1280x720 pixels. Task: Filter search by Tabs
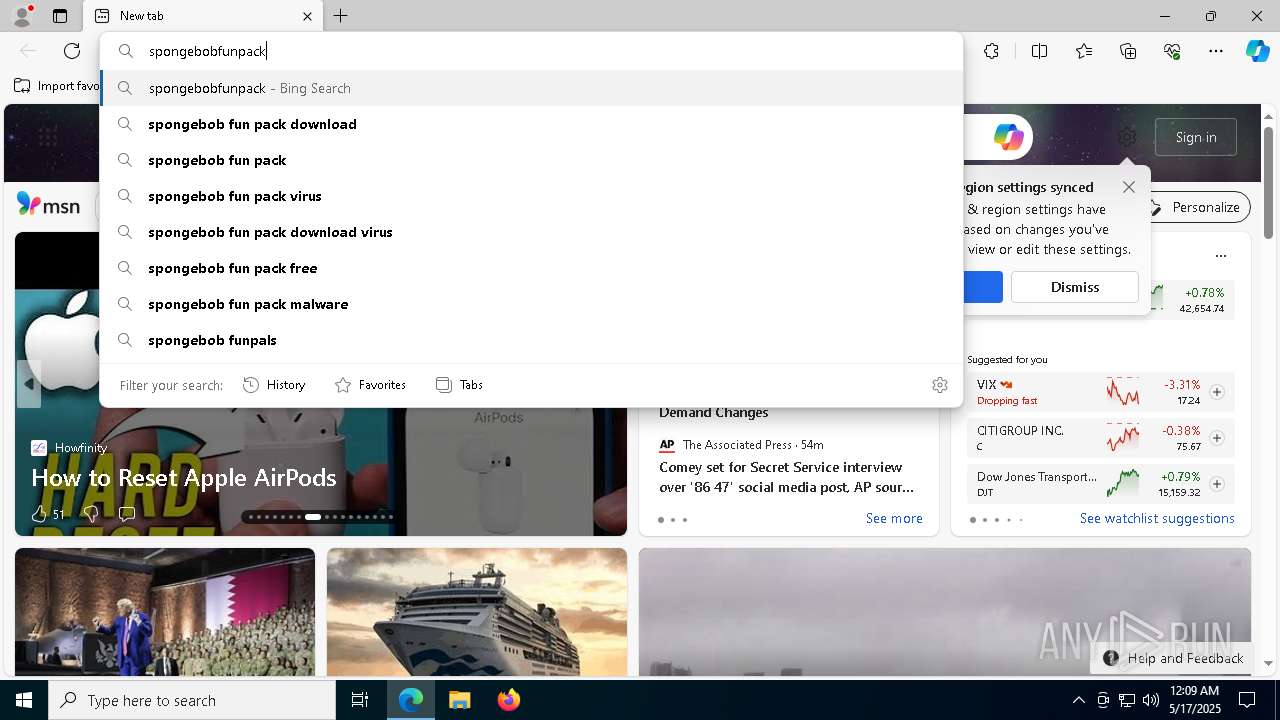(x=459, y=385)
